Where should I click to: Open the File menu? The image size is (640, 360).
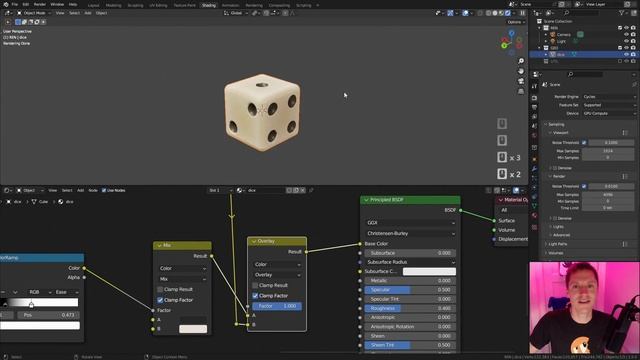tap(14, 4)
